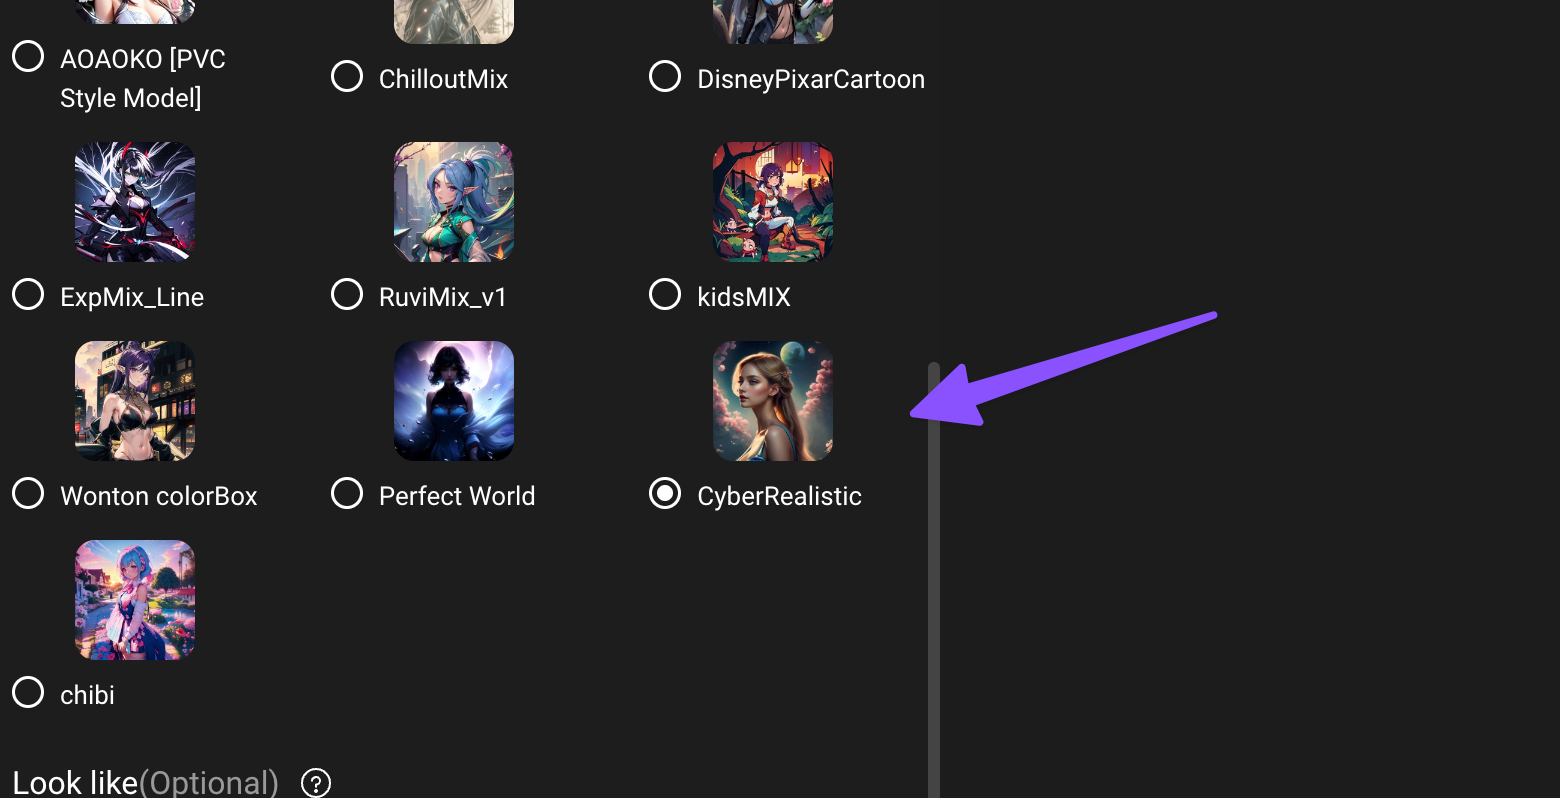The height and width of the screenshot is (798, 1560).
Task: Open the RuviMix_v1 preview image
Action: point(454,202)
